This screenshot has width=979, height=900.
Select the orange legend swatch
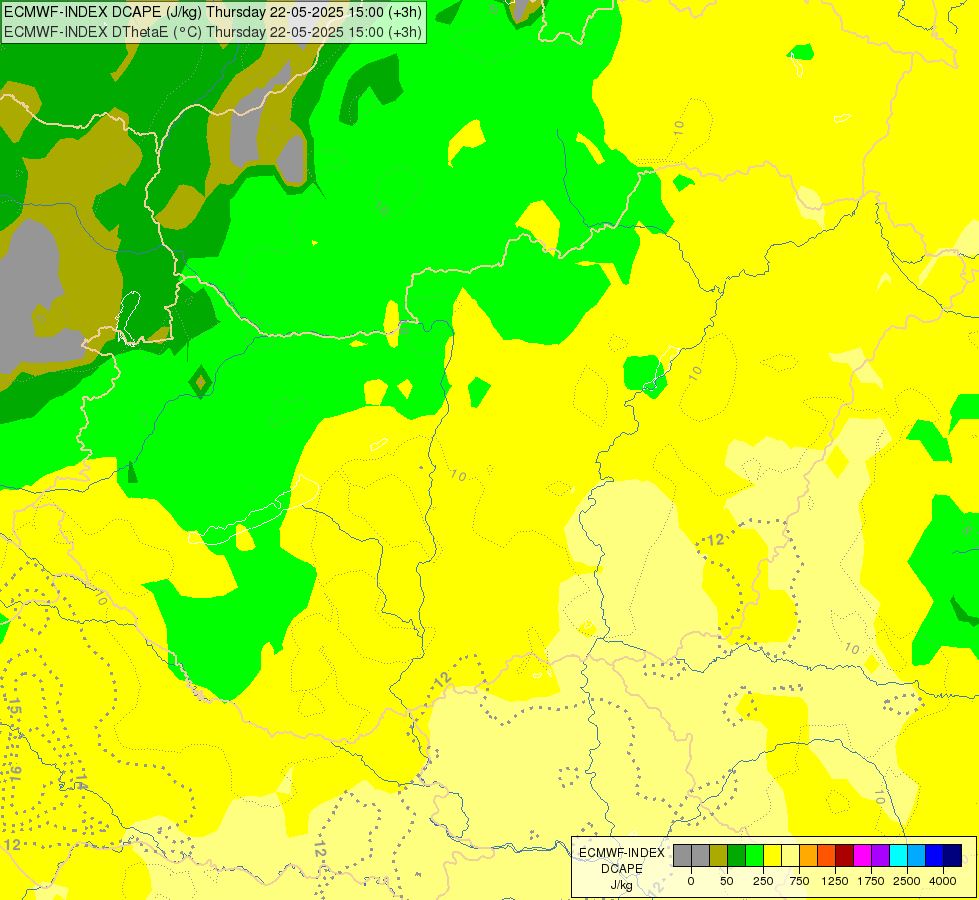tap(809, 855)
